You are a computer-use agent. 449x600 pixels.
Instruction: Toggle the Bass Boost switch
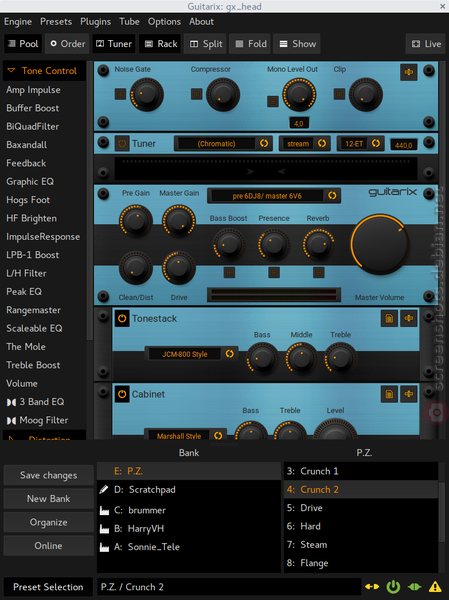pos(229,272)
